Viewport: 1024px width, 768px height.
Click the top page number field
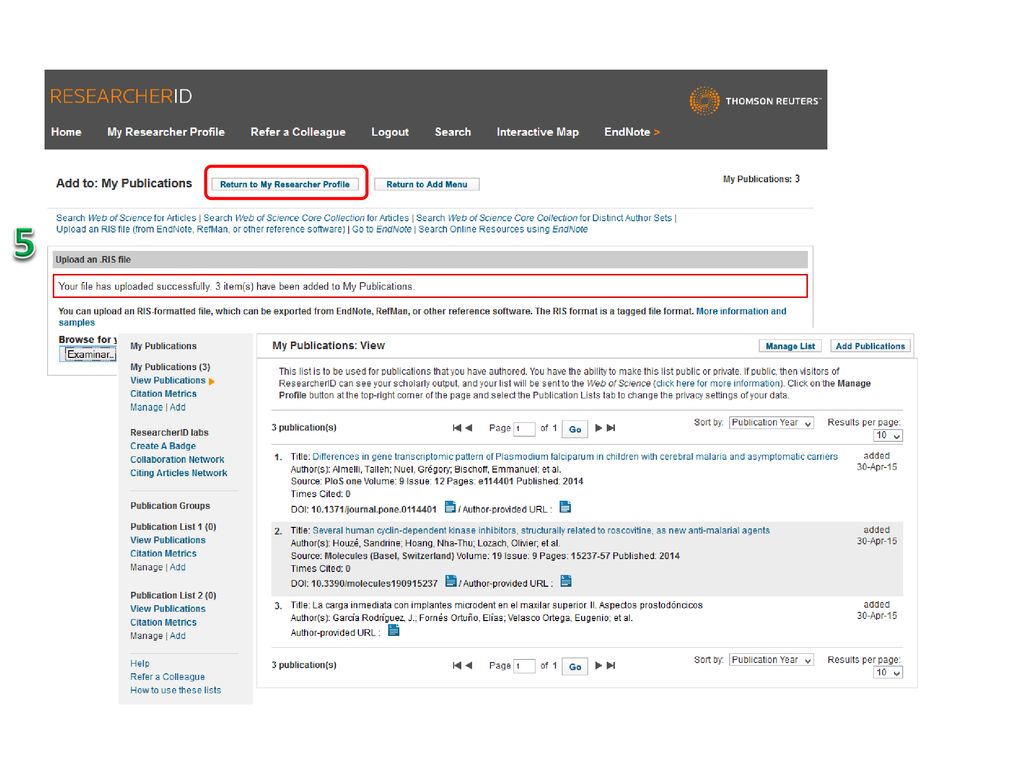click(524, 429)
